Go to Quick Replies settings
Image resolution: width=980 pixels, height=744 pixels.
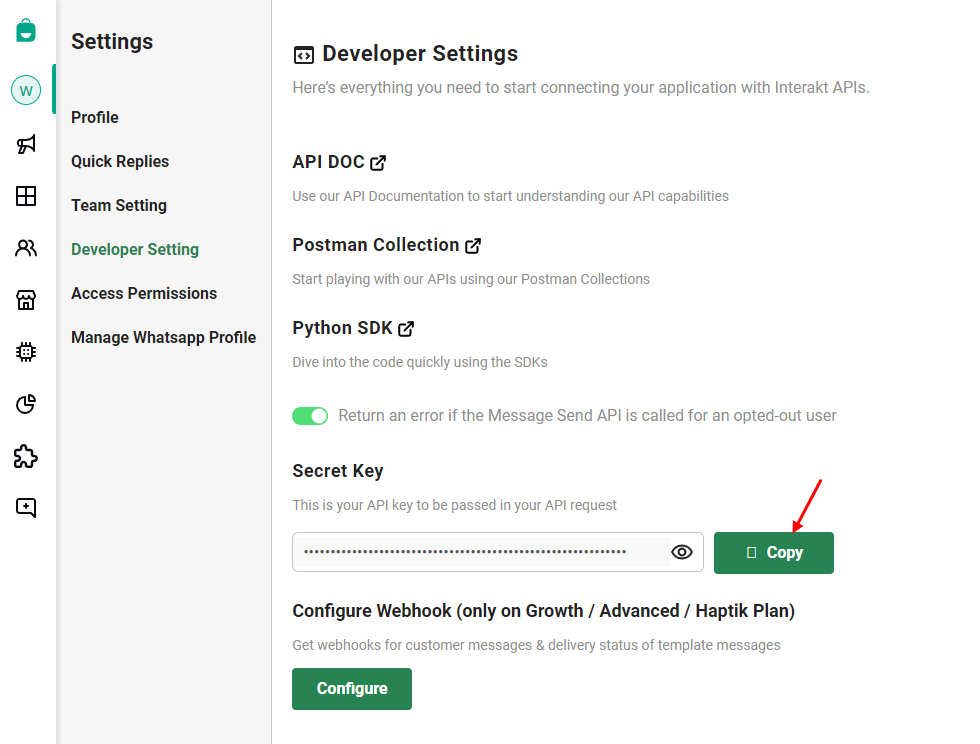pos(120,162)
